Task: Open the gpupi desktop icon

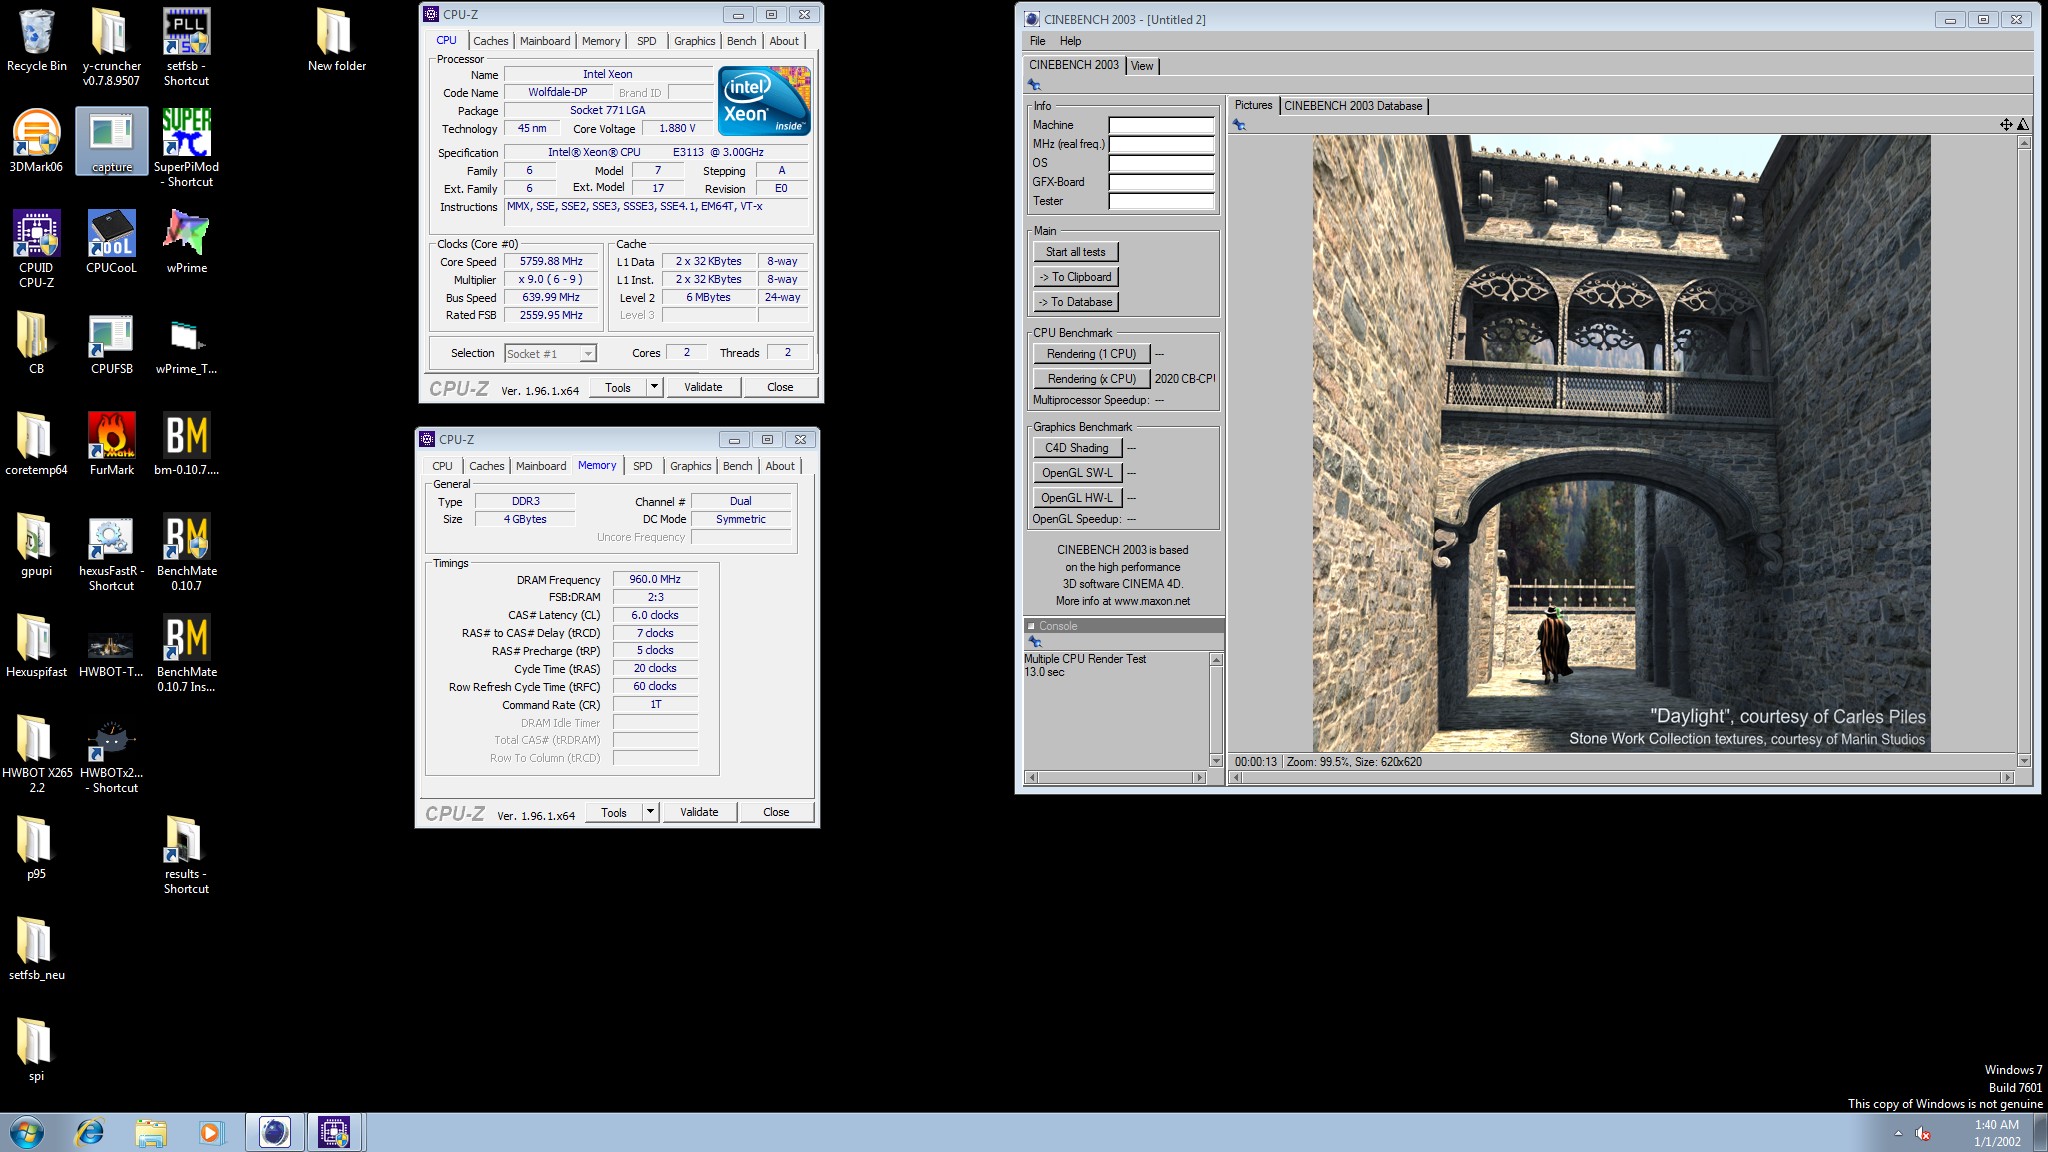Action: 36,543
